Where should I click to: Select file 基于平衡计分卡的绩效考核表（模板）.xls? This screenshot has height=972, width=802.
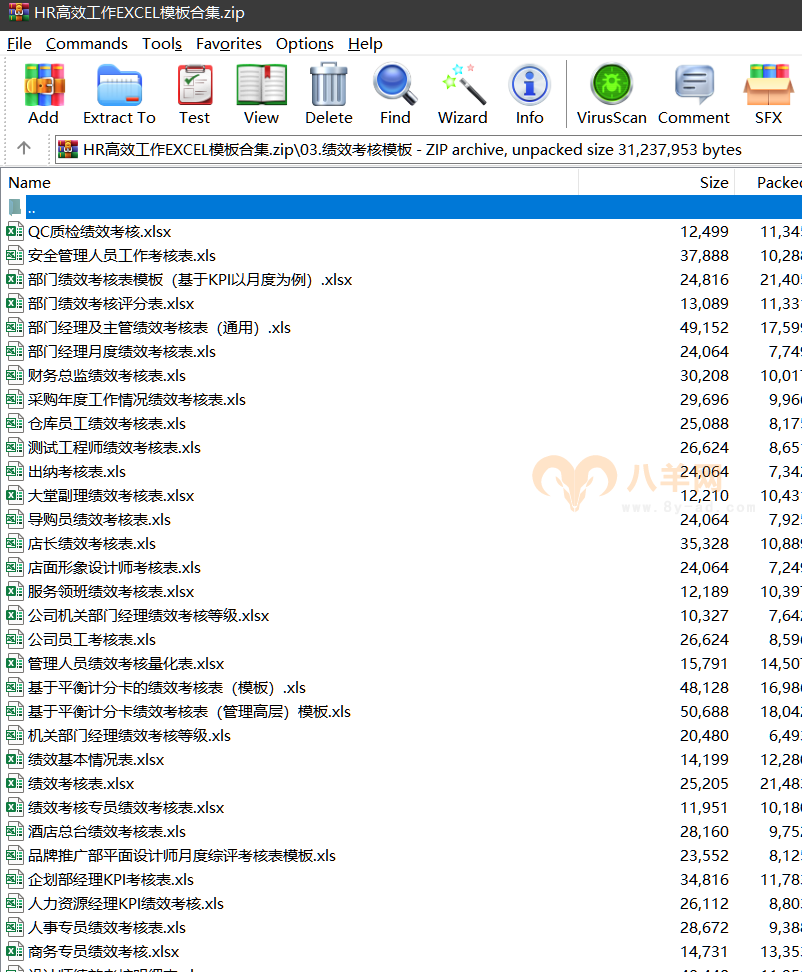167,687
